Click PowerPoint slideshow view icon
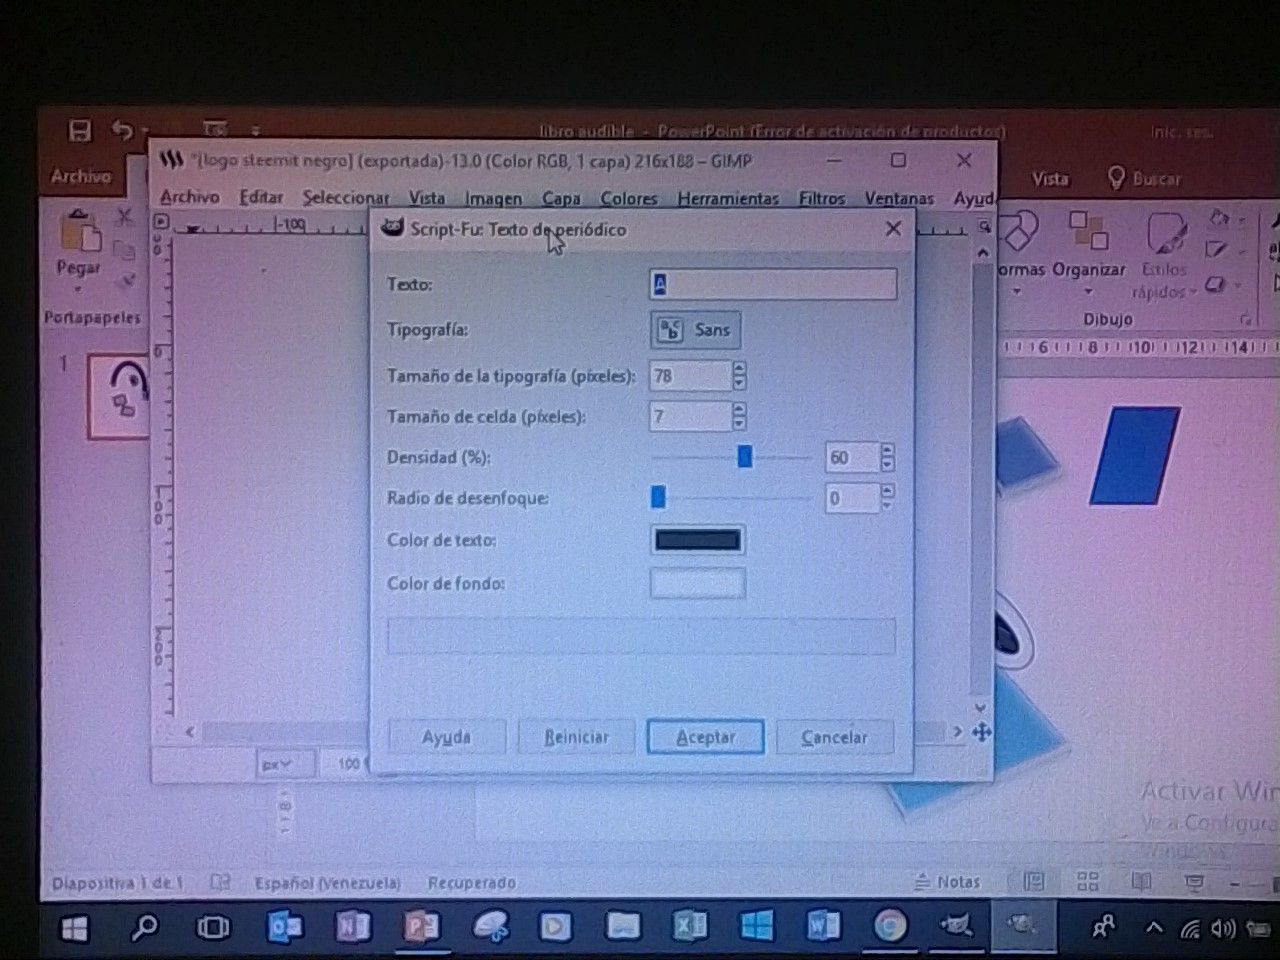 pos(1193,882)
